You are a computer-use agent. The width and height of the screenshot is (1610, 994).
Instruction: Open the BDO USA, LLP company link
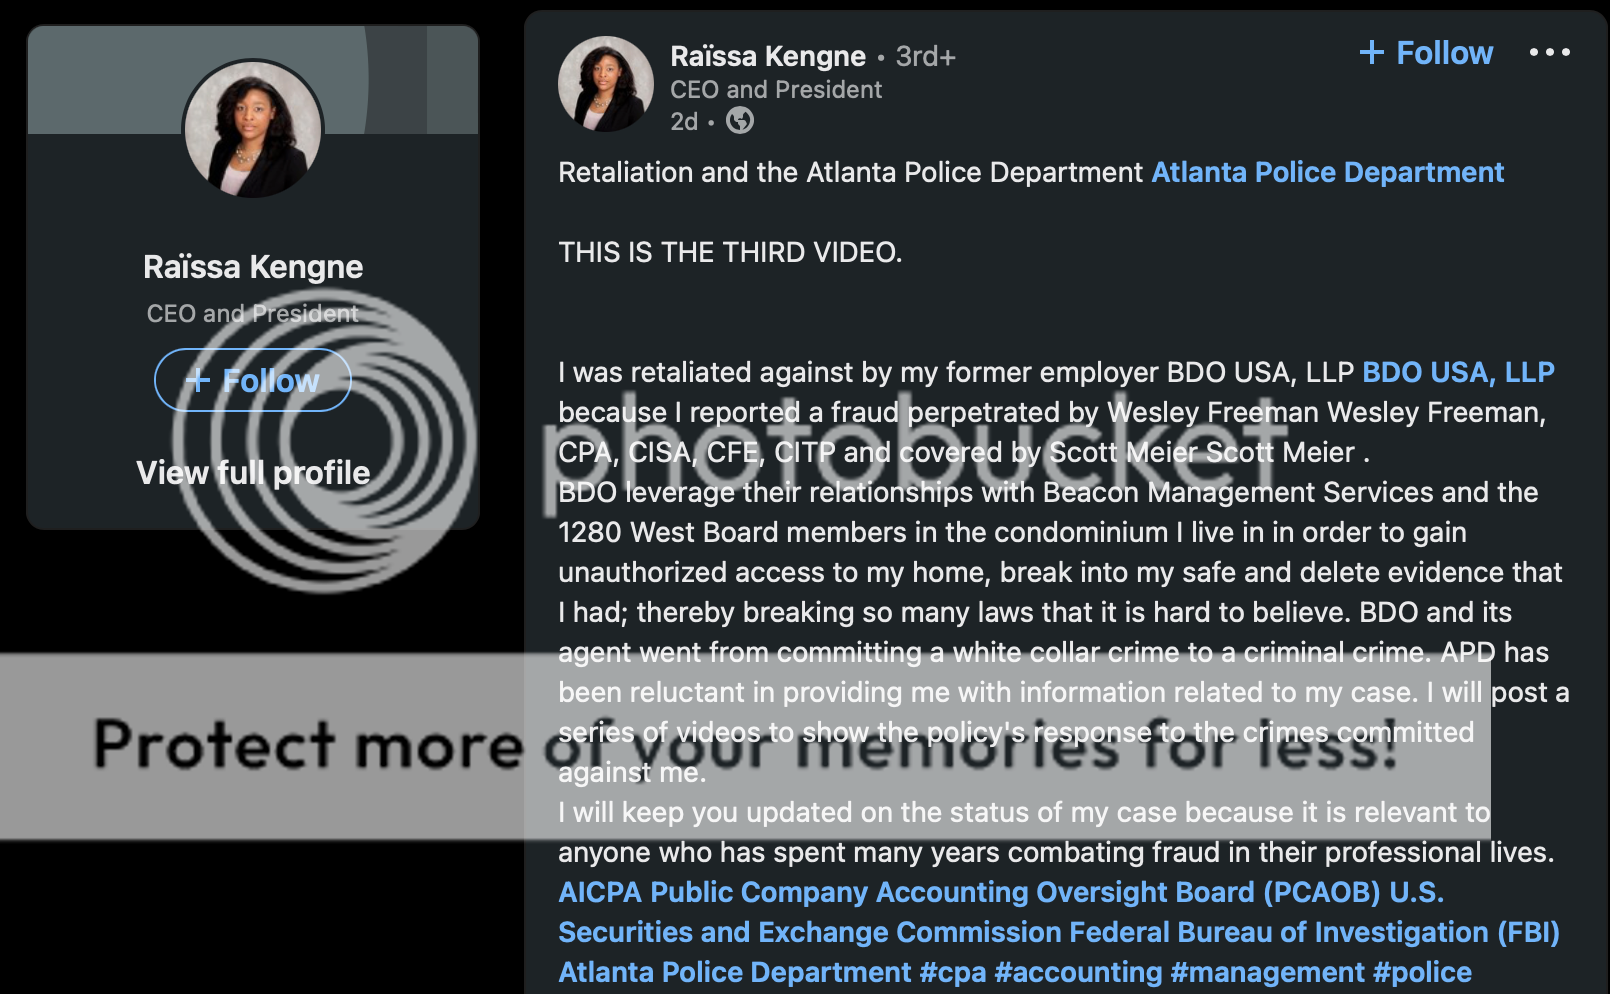[x=1458, y=372]
